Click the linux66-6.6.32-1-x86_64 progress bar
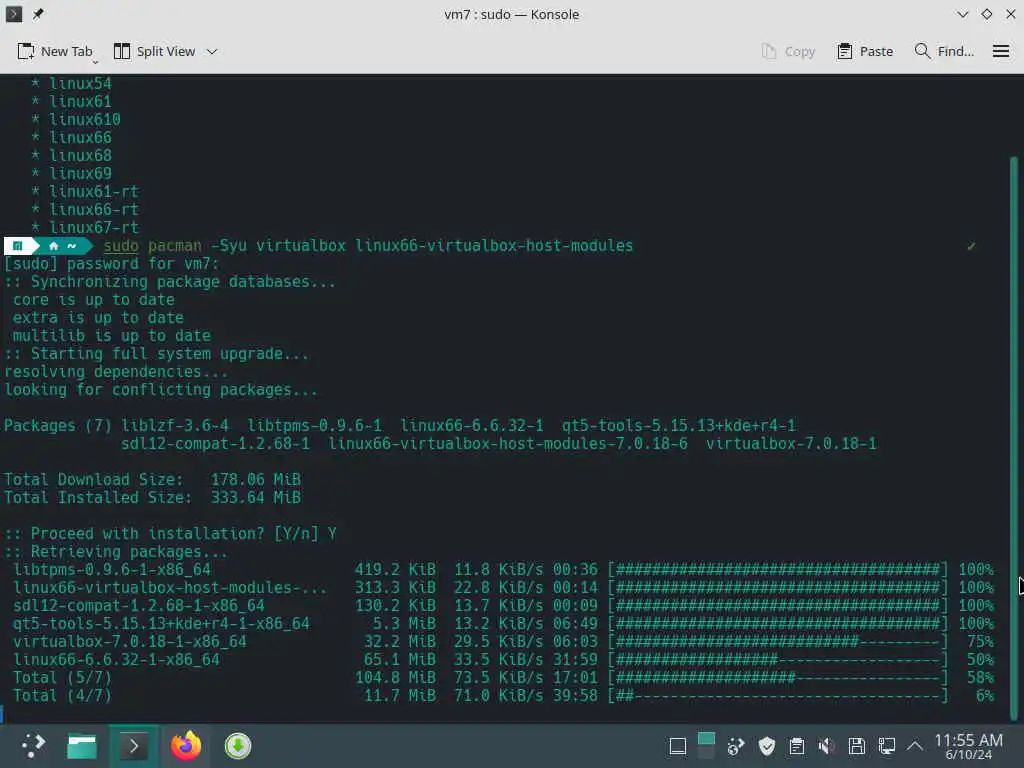The height and width of the screenshot is (768, 1024). click(778, 660)
